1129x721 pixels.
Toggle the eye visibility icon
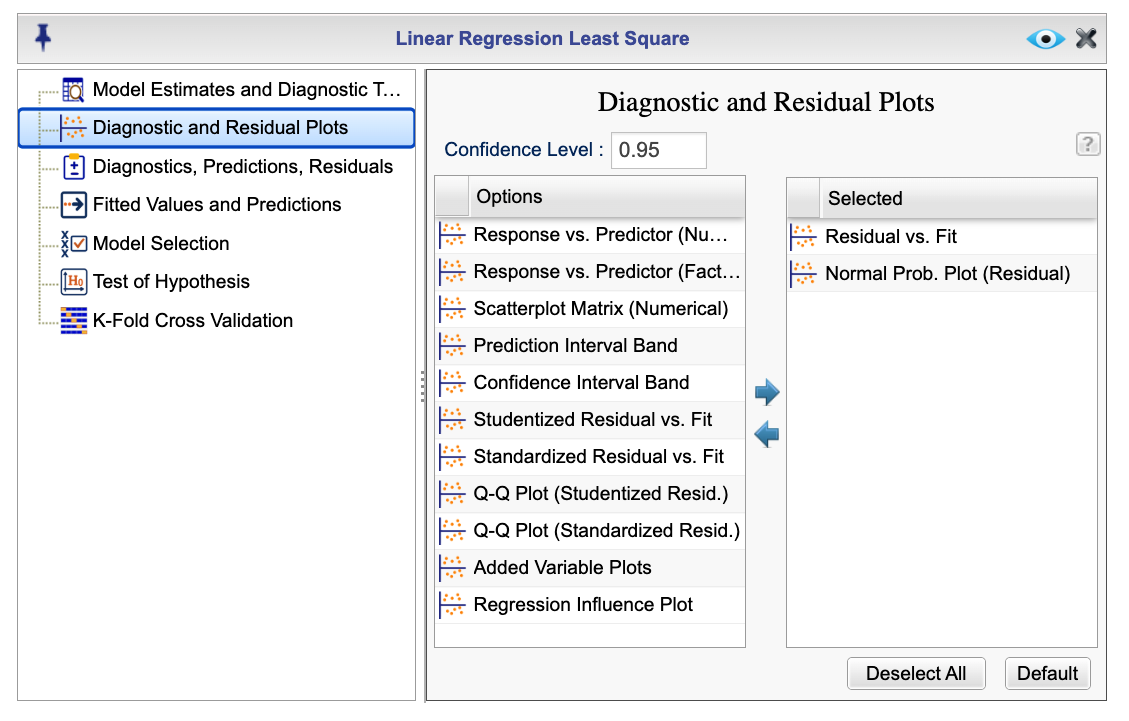click(x=1045, y=38)
